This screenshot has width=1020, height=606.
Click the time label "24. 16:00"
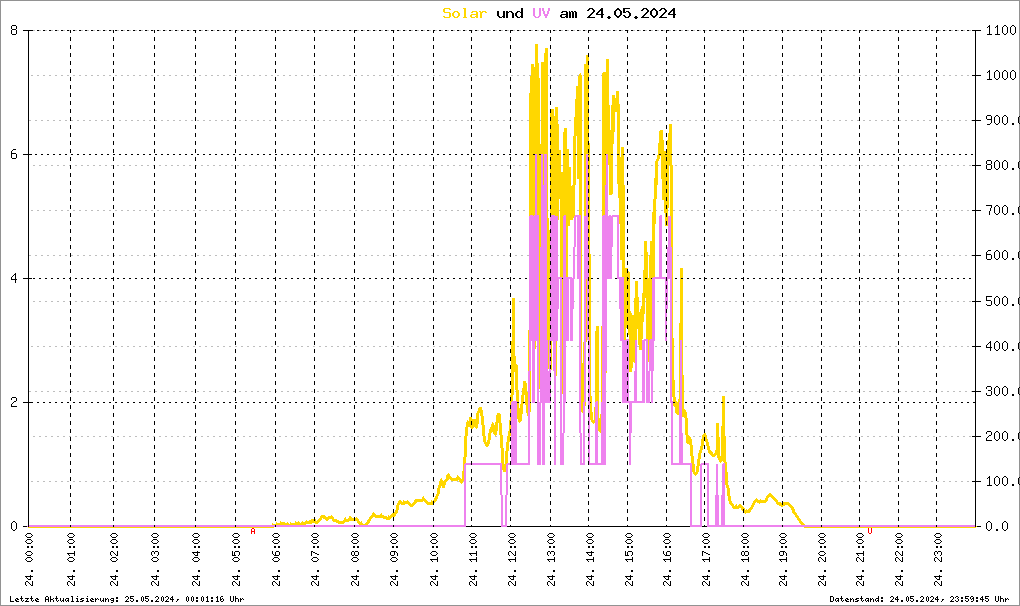click(667, 560)
